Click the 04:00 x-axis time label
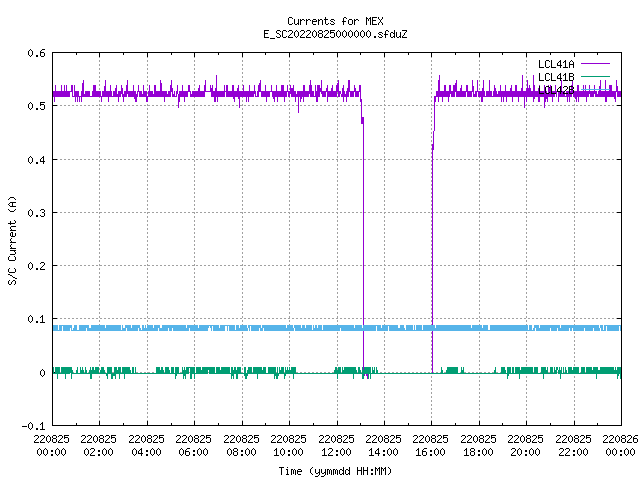This screenshot has width=640, height=480. click(x=146, y=452)
